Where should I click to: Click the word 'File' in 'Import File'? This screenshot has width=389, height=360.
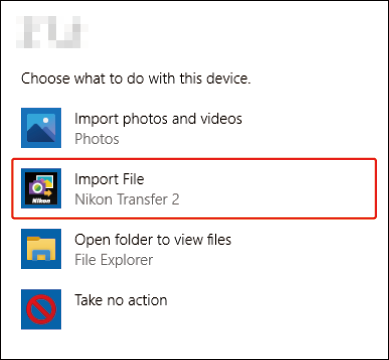point(132,179)
